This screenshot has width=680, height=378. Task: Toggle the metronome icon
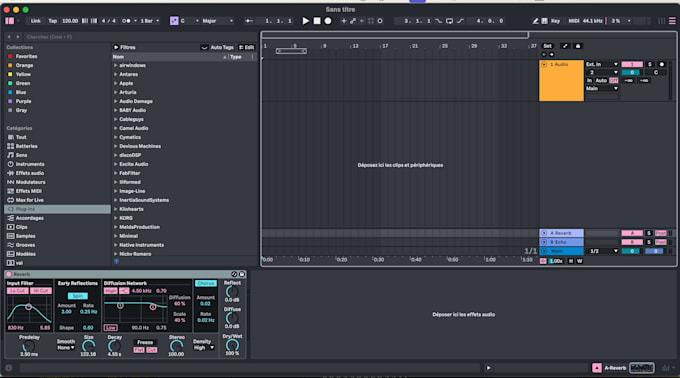[126, 21]
